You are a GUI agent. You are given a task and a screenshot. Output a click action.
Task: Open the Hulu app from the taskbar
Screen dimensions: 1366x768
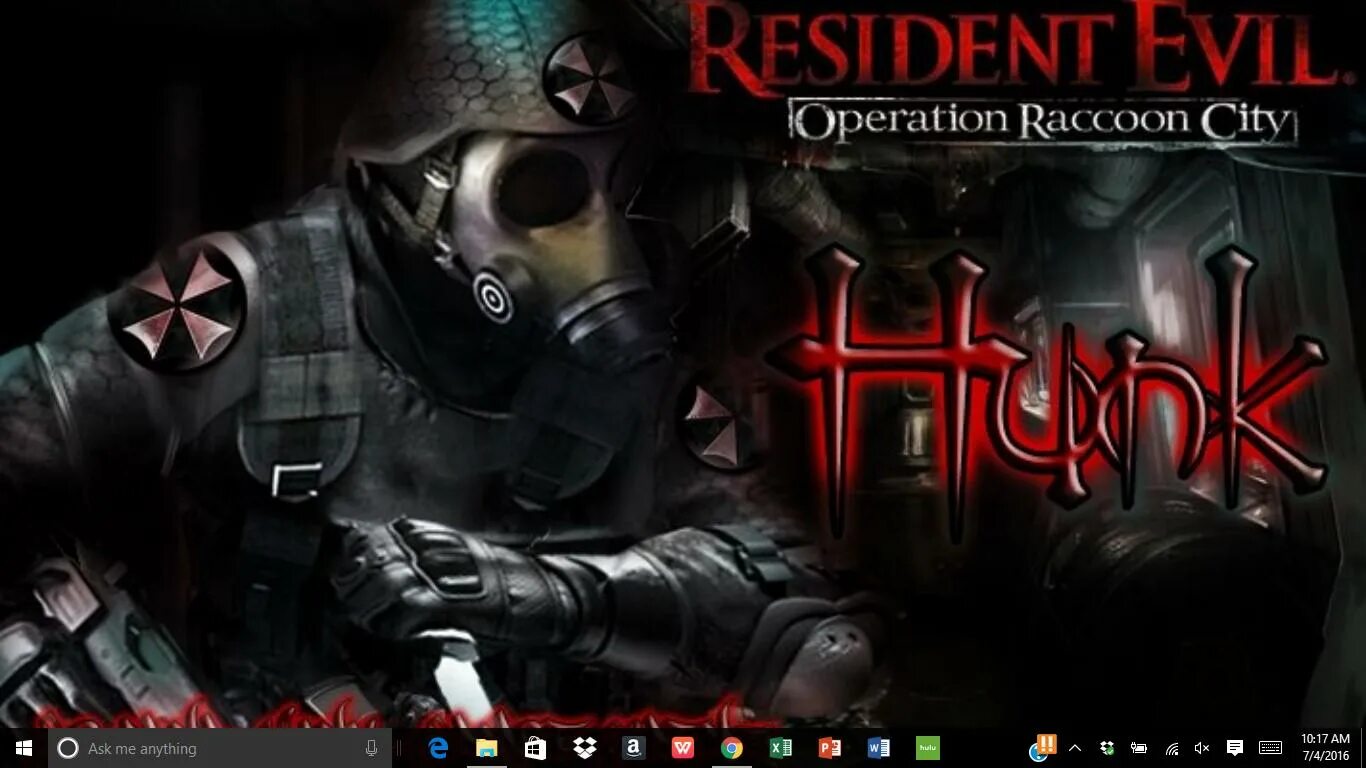[x=928, y=748]
